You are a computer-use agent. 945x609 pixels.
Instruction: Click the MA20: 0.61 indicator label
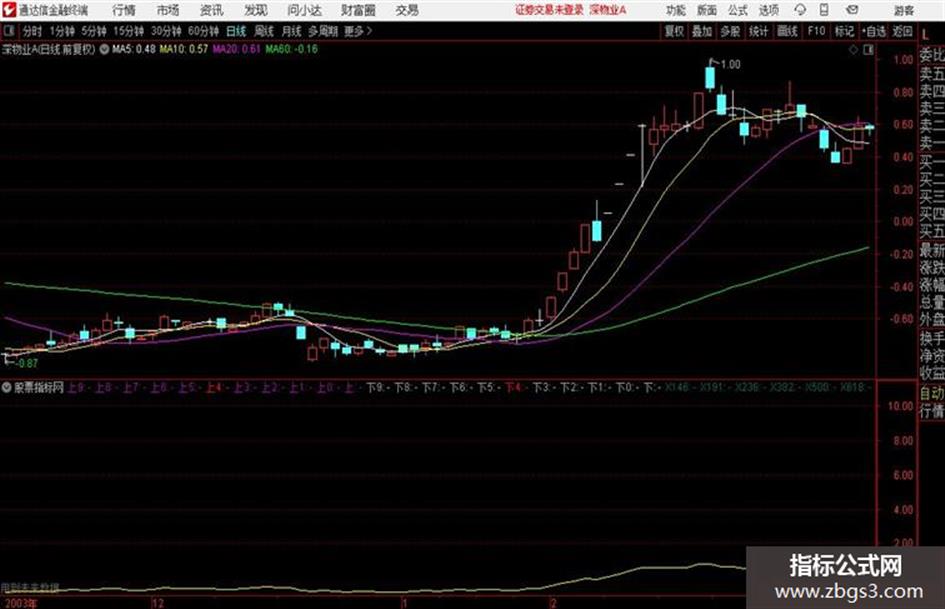237,49
